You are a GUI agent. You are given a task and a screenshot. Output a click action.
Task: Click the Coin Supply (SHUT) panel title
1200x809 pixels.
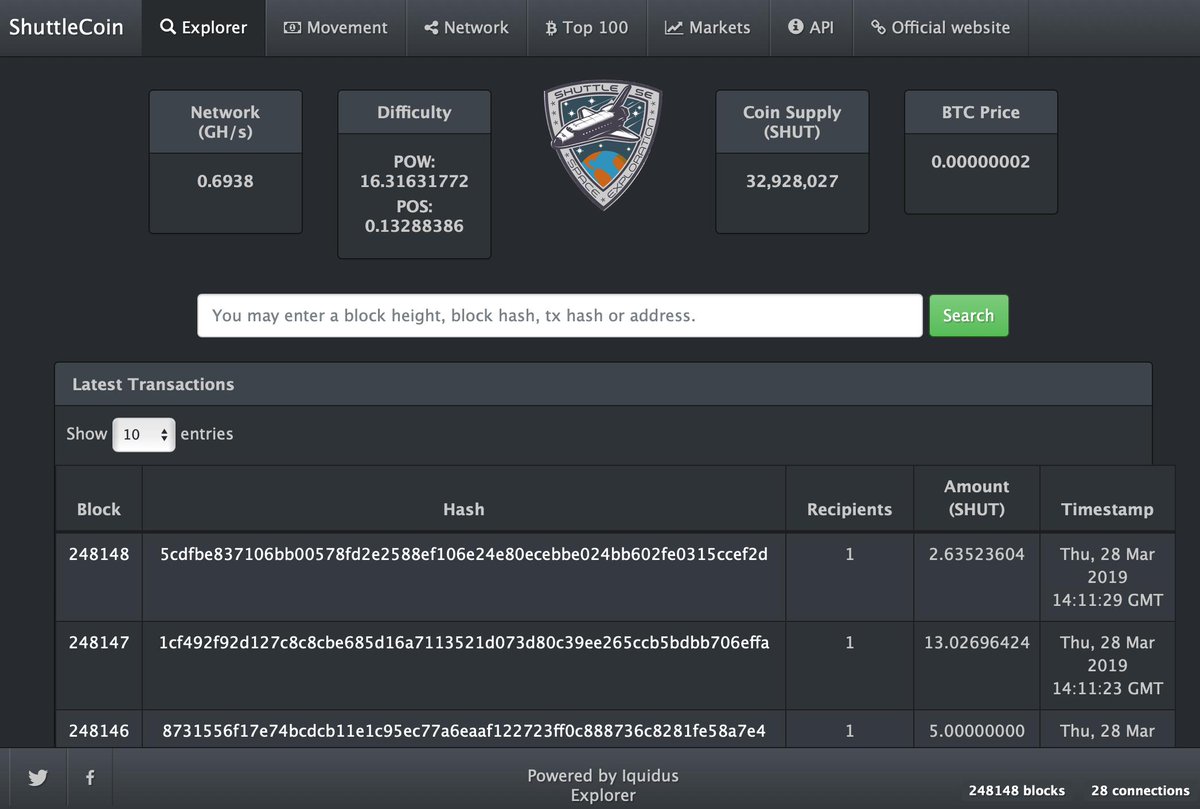792,122
